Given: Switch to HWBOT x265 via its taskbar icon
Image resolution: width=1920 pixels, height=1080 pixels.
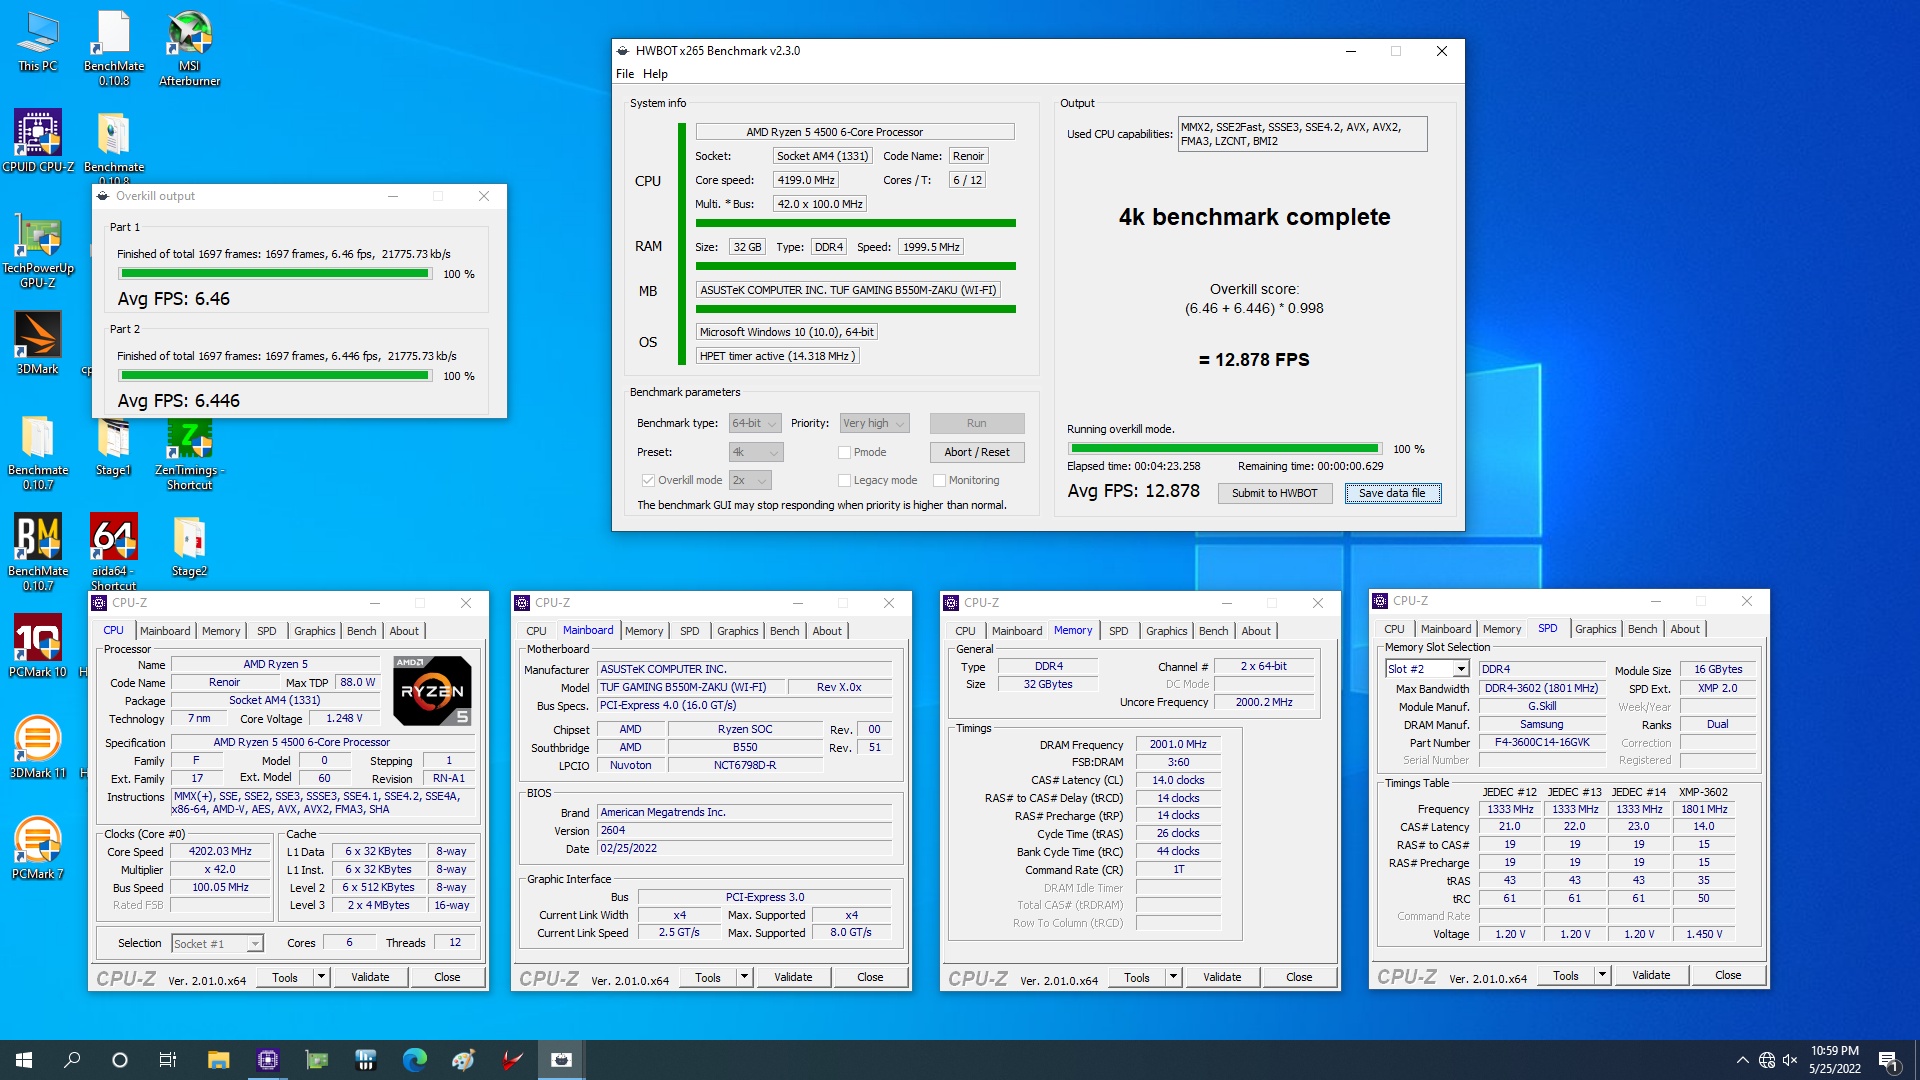Looking at the screenshot, I should (x=561, y=1060).
